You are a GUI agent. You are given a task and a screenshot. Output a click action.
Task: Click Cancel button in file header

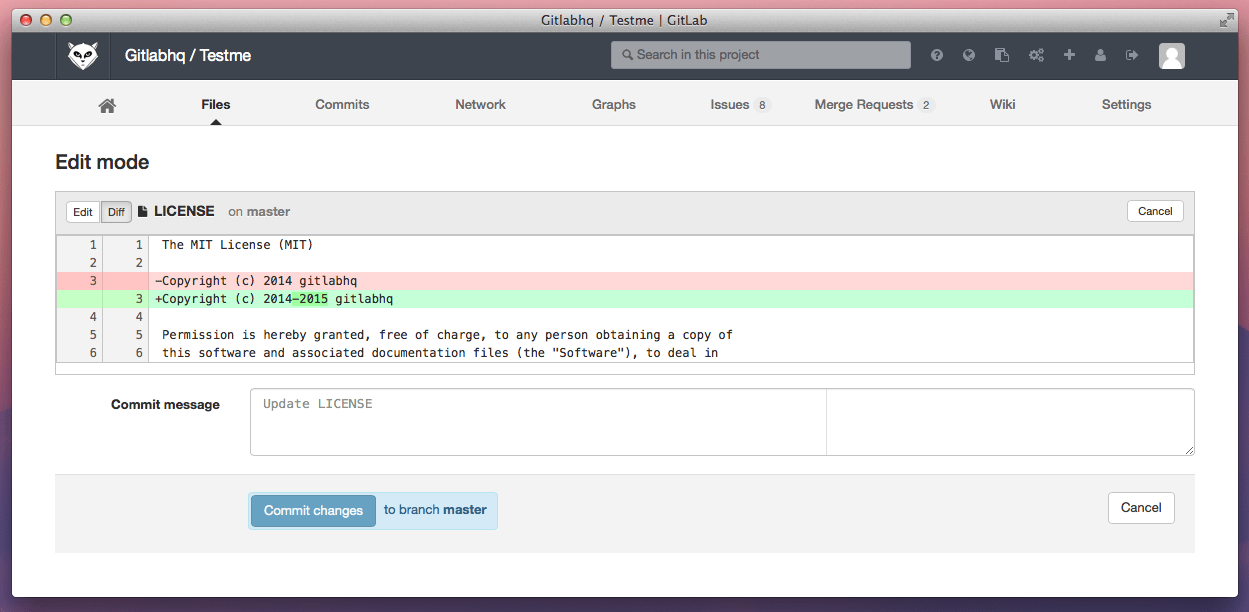tap(1154, 211)
